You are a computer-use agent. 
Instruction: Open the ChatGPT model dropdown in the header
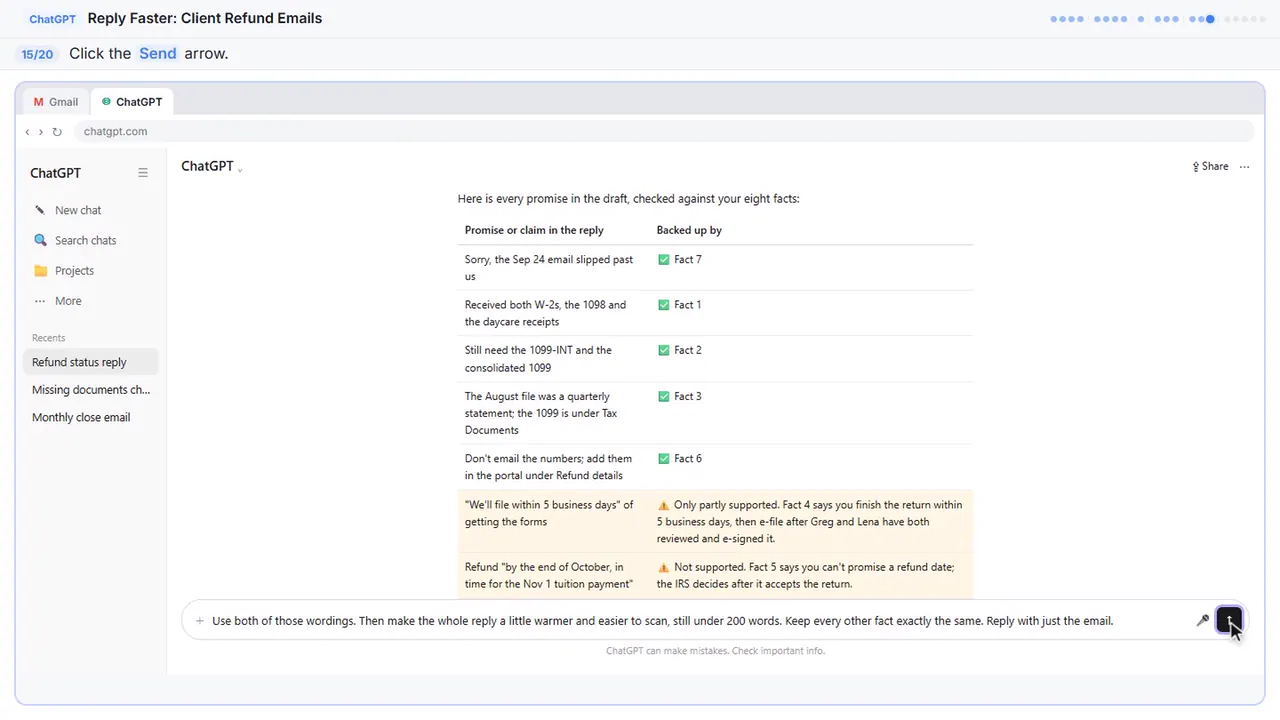pos(212,167)
